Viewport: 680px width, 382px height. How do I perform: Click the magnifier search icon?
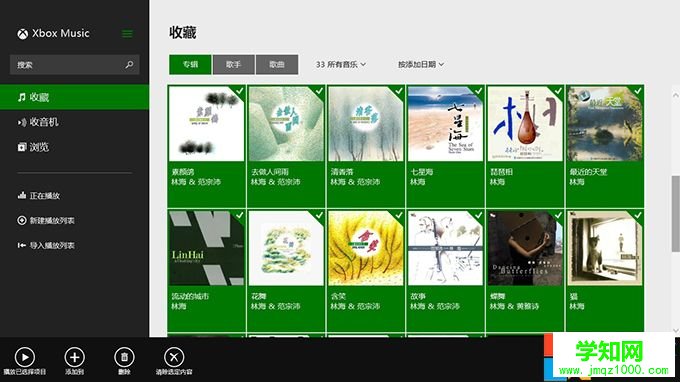[129, 65]
